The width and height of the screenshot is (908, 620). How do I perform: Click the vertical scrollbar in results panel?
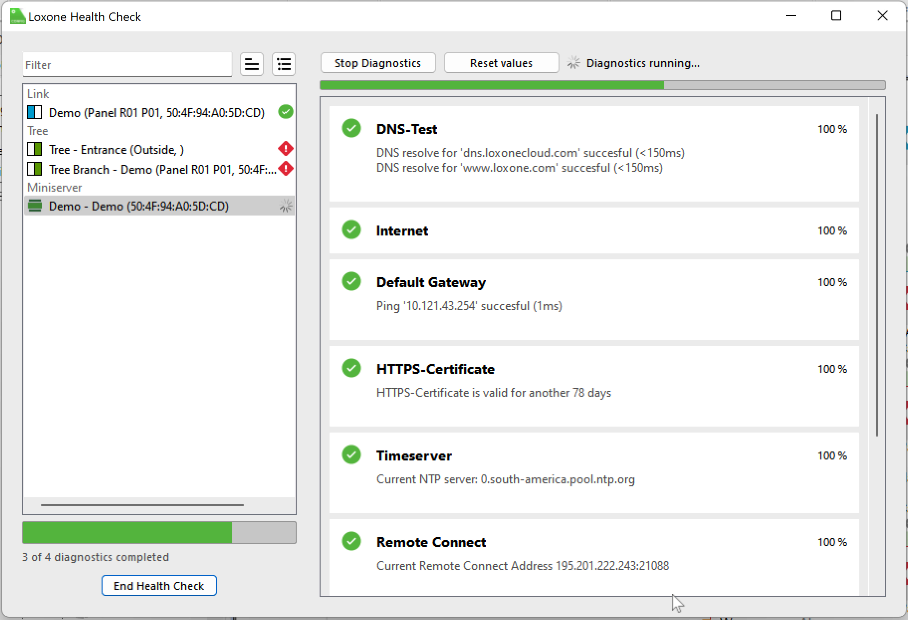877,275
